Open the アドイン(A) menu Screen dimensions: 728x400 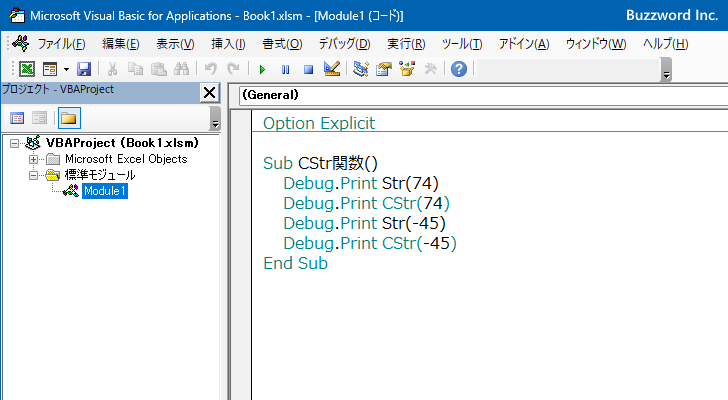524,44
